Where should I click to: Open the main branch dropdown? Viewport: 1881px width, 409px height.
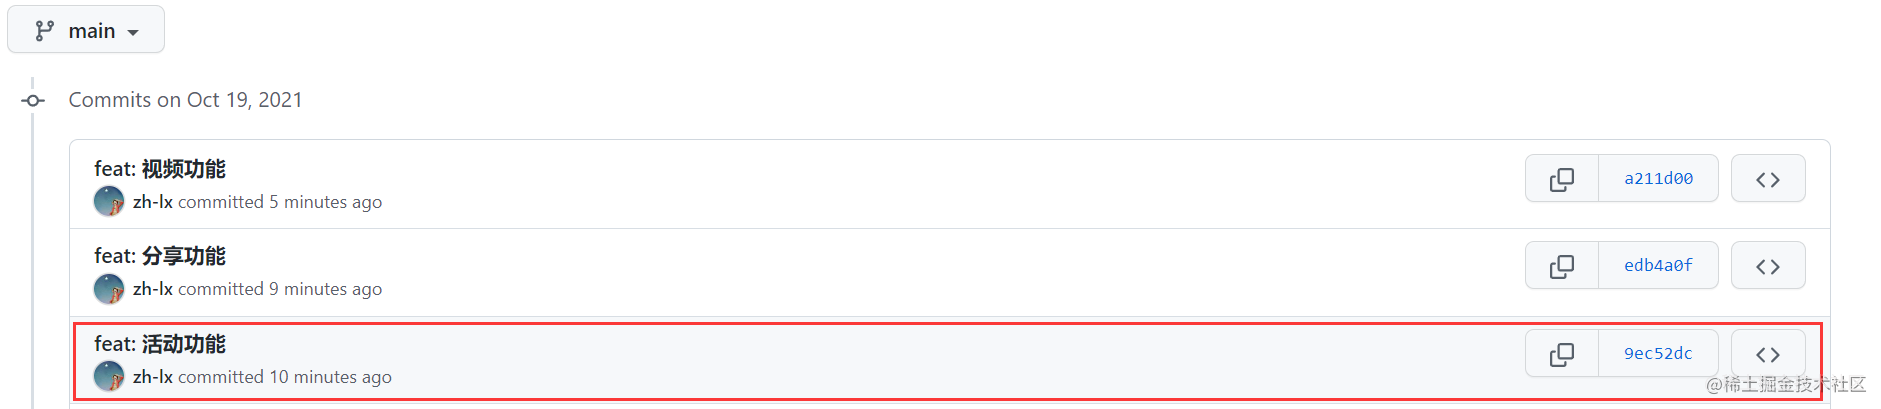86,29
